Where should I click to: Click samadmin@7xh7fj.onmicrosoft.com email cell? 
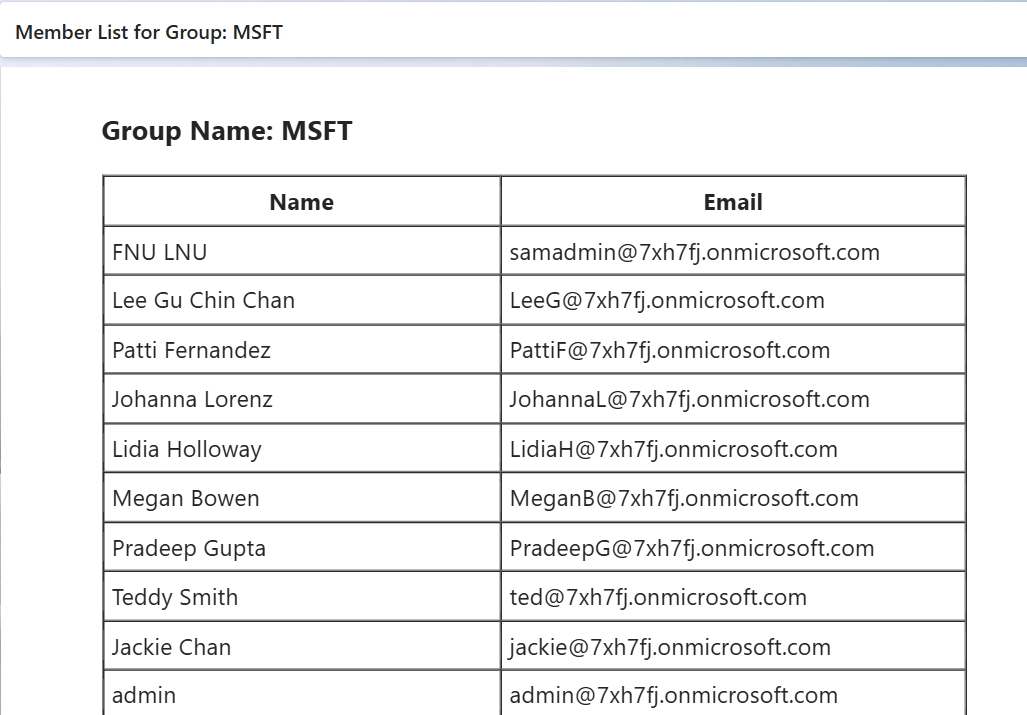694,252
